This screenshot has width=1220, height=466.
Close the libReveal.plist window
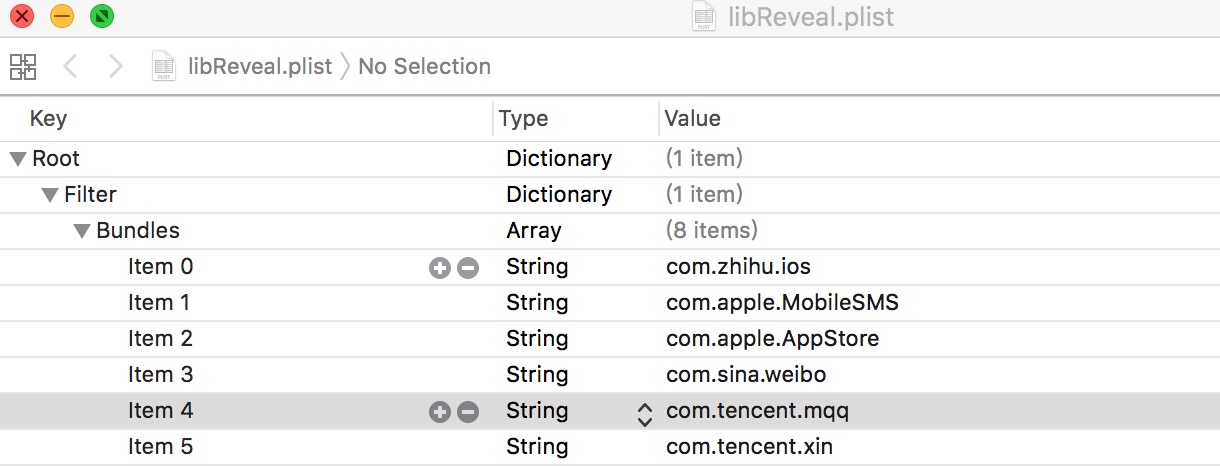[x=20, y=17]
